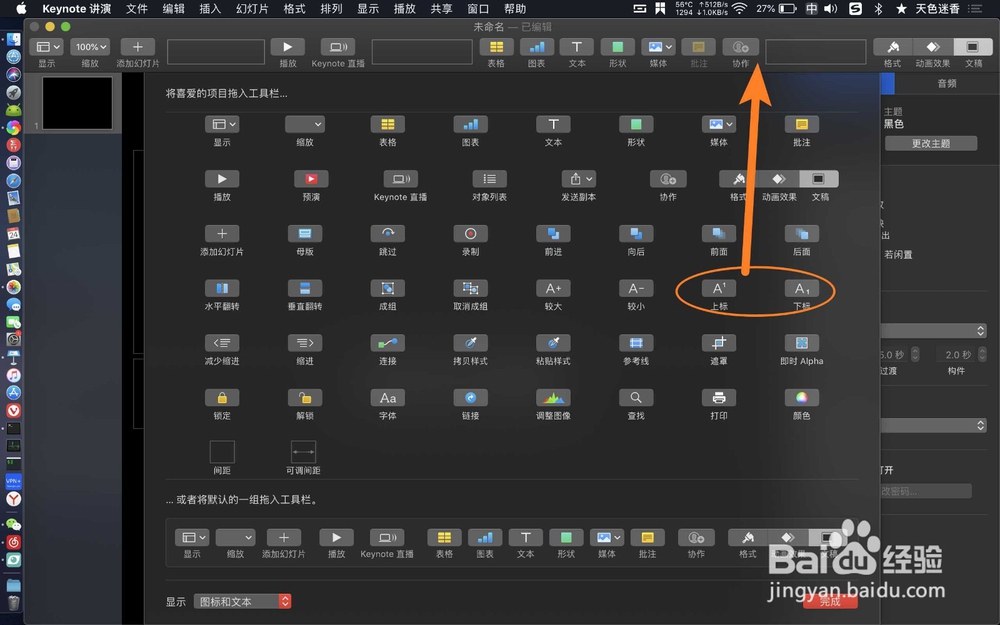The image size is (1000, 625).
Task: Click the 录制 record icon
Action: pos(471,233)
